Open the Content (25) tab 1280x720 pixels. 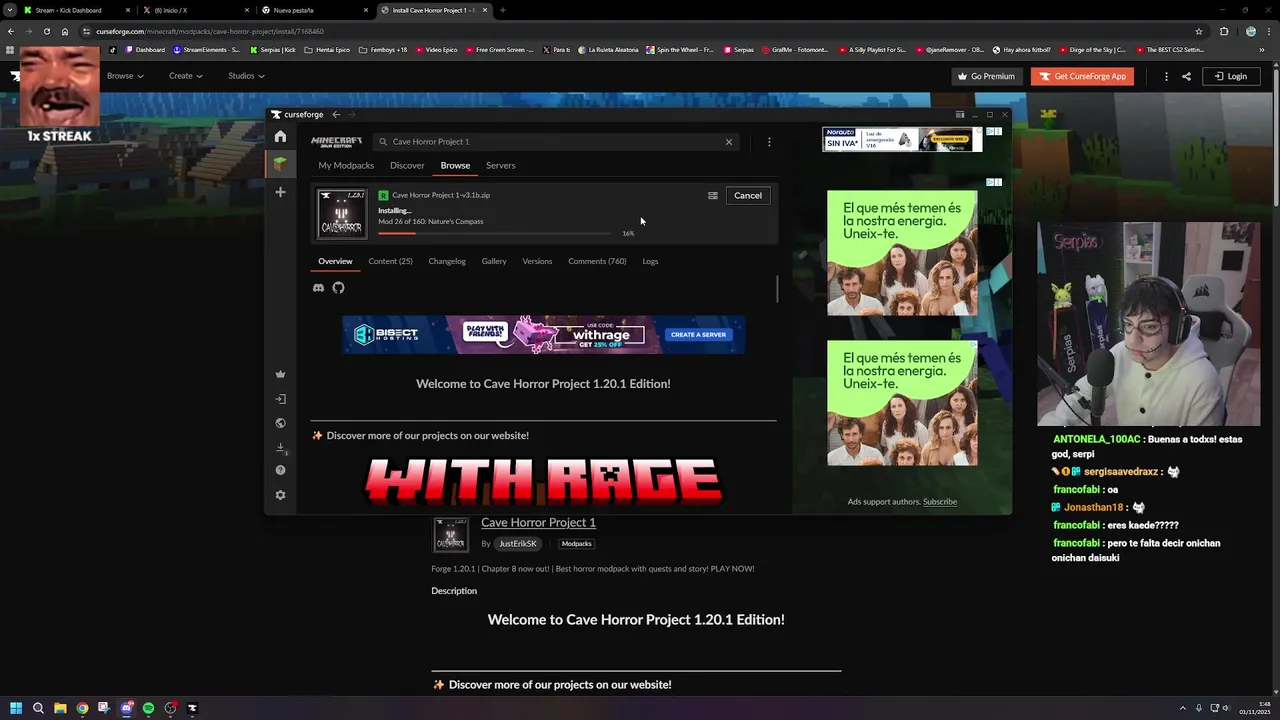pyautogui.click(x=390, y=261)
